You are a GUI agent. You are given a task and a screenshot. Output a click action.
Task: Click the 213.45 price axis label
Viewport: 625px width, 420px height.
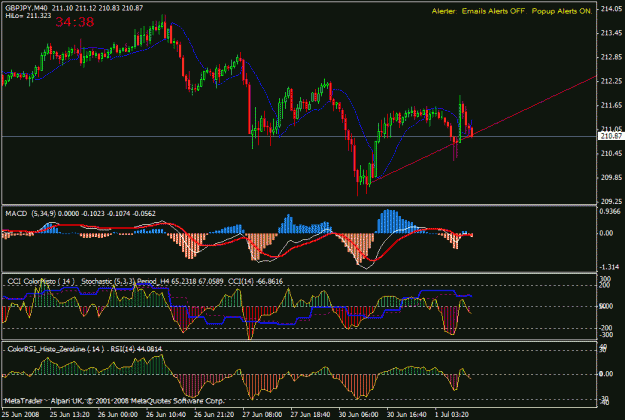(611, 33)
